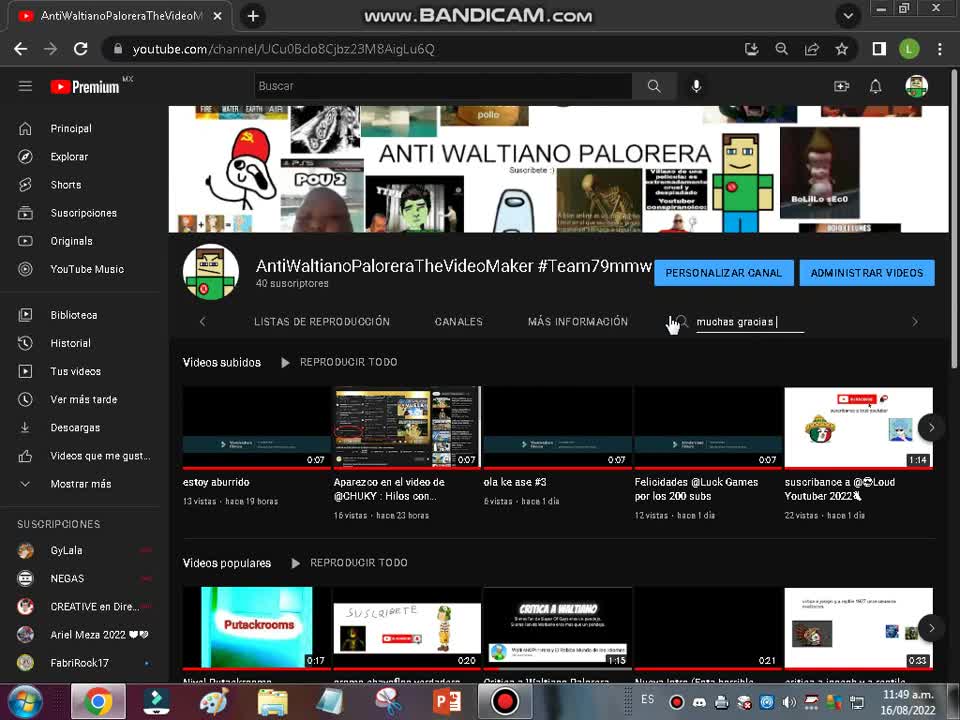
Task: Open Suscripciones in the sidebar
Action: 84,213
